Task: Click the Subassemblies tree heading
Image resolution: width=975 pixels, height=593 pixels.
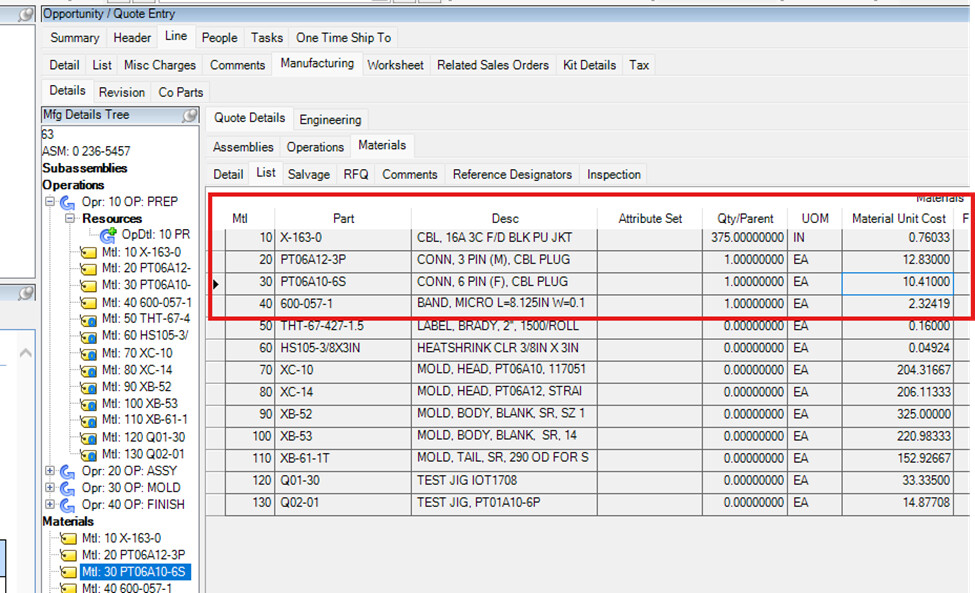Action: (85, 168)
